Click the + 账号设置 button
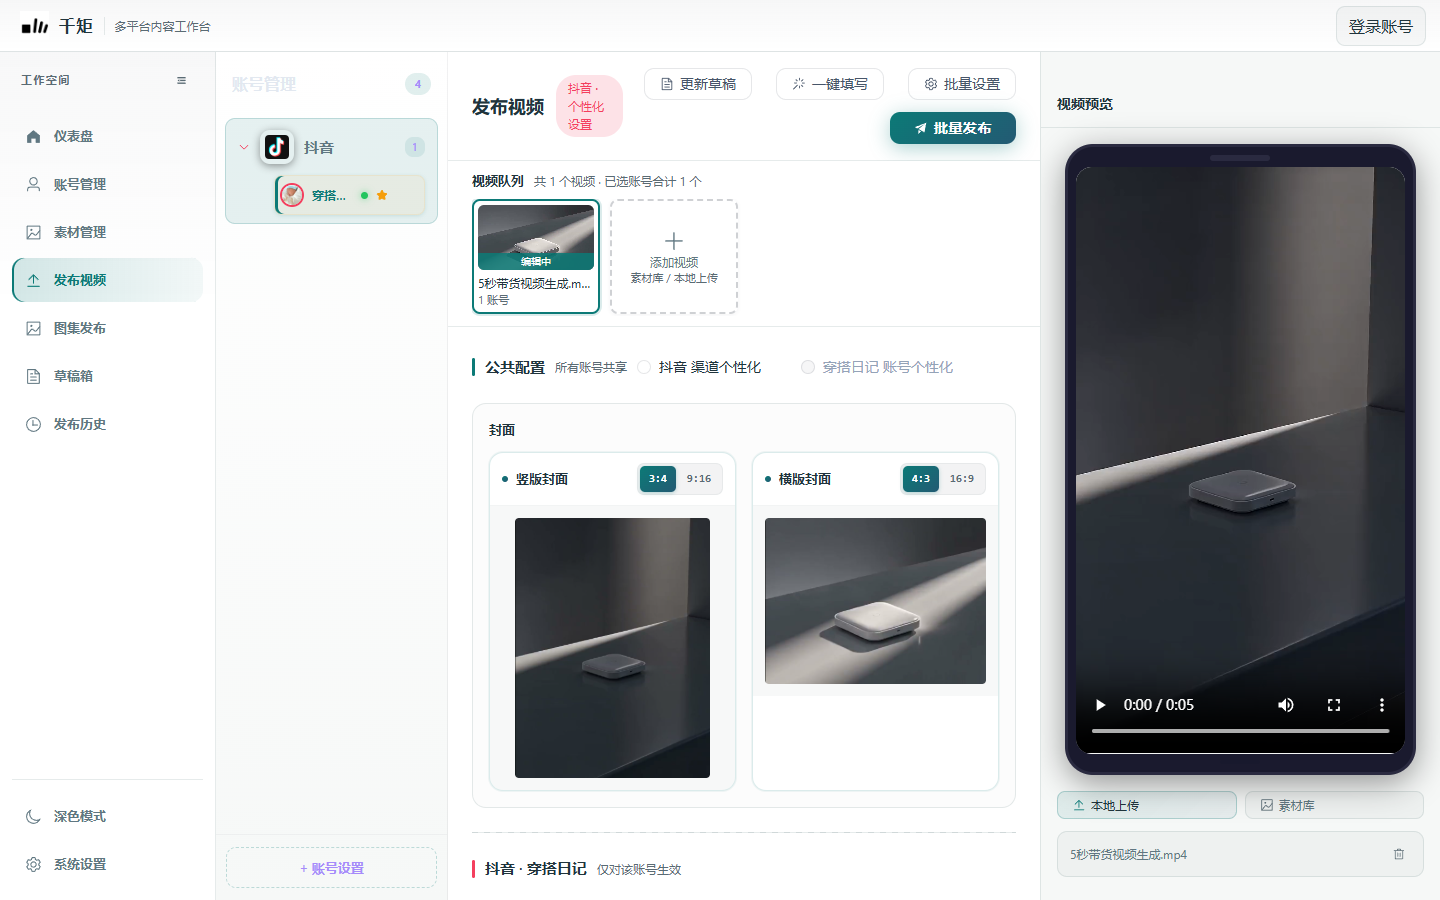Screen dimensions: 1440x900 [x=331, y=868]
